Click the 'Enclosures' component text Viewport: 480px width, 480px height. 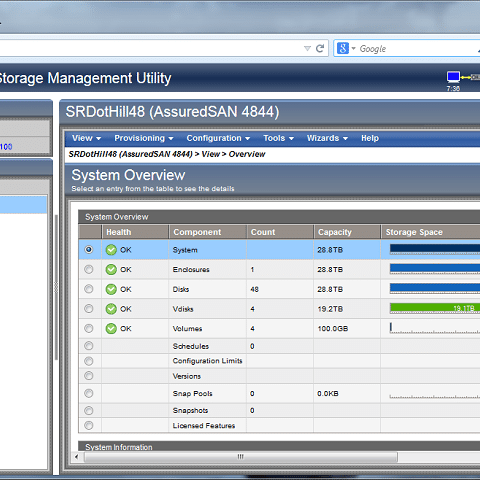[191, 270]
